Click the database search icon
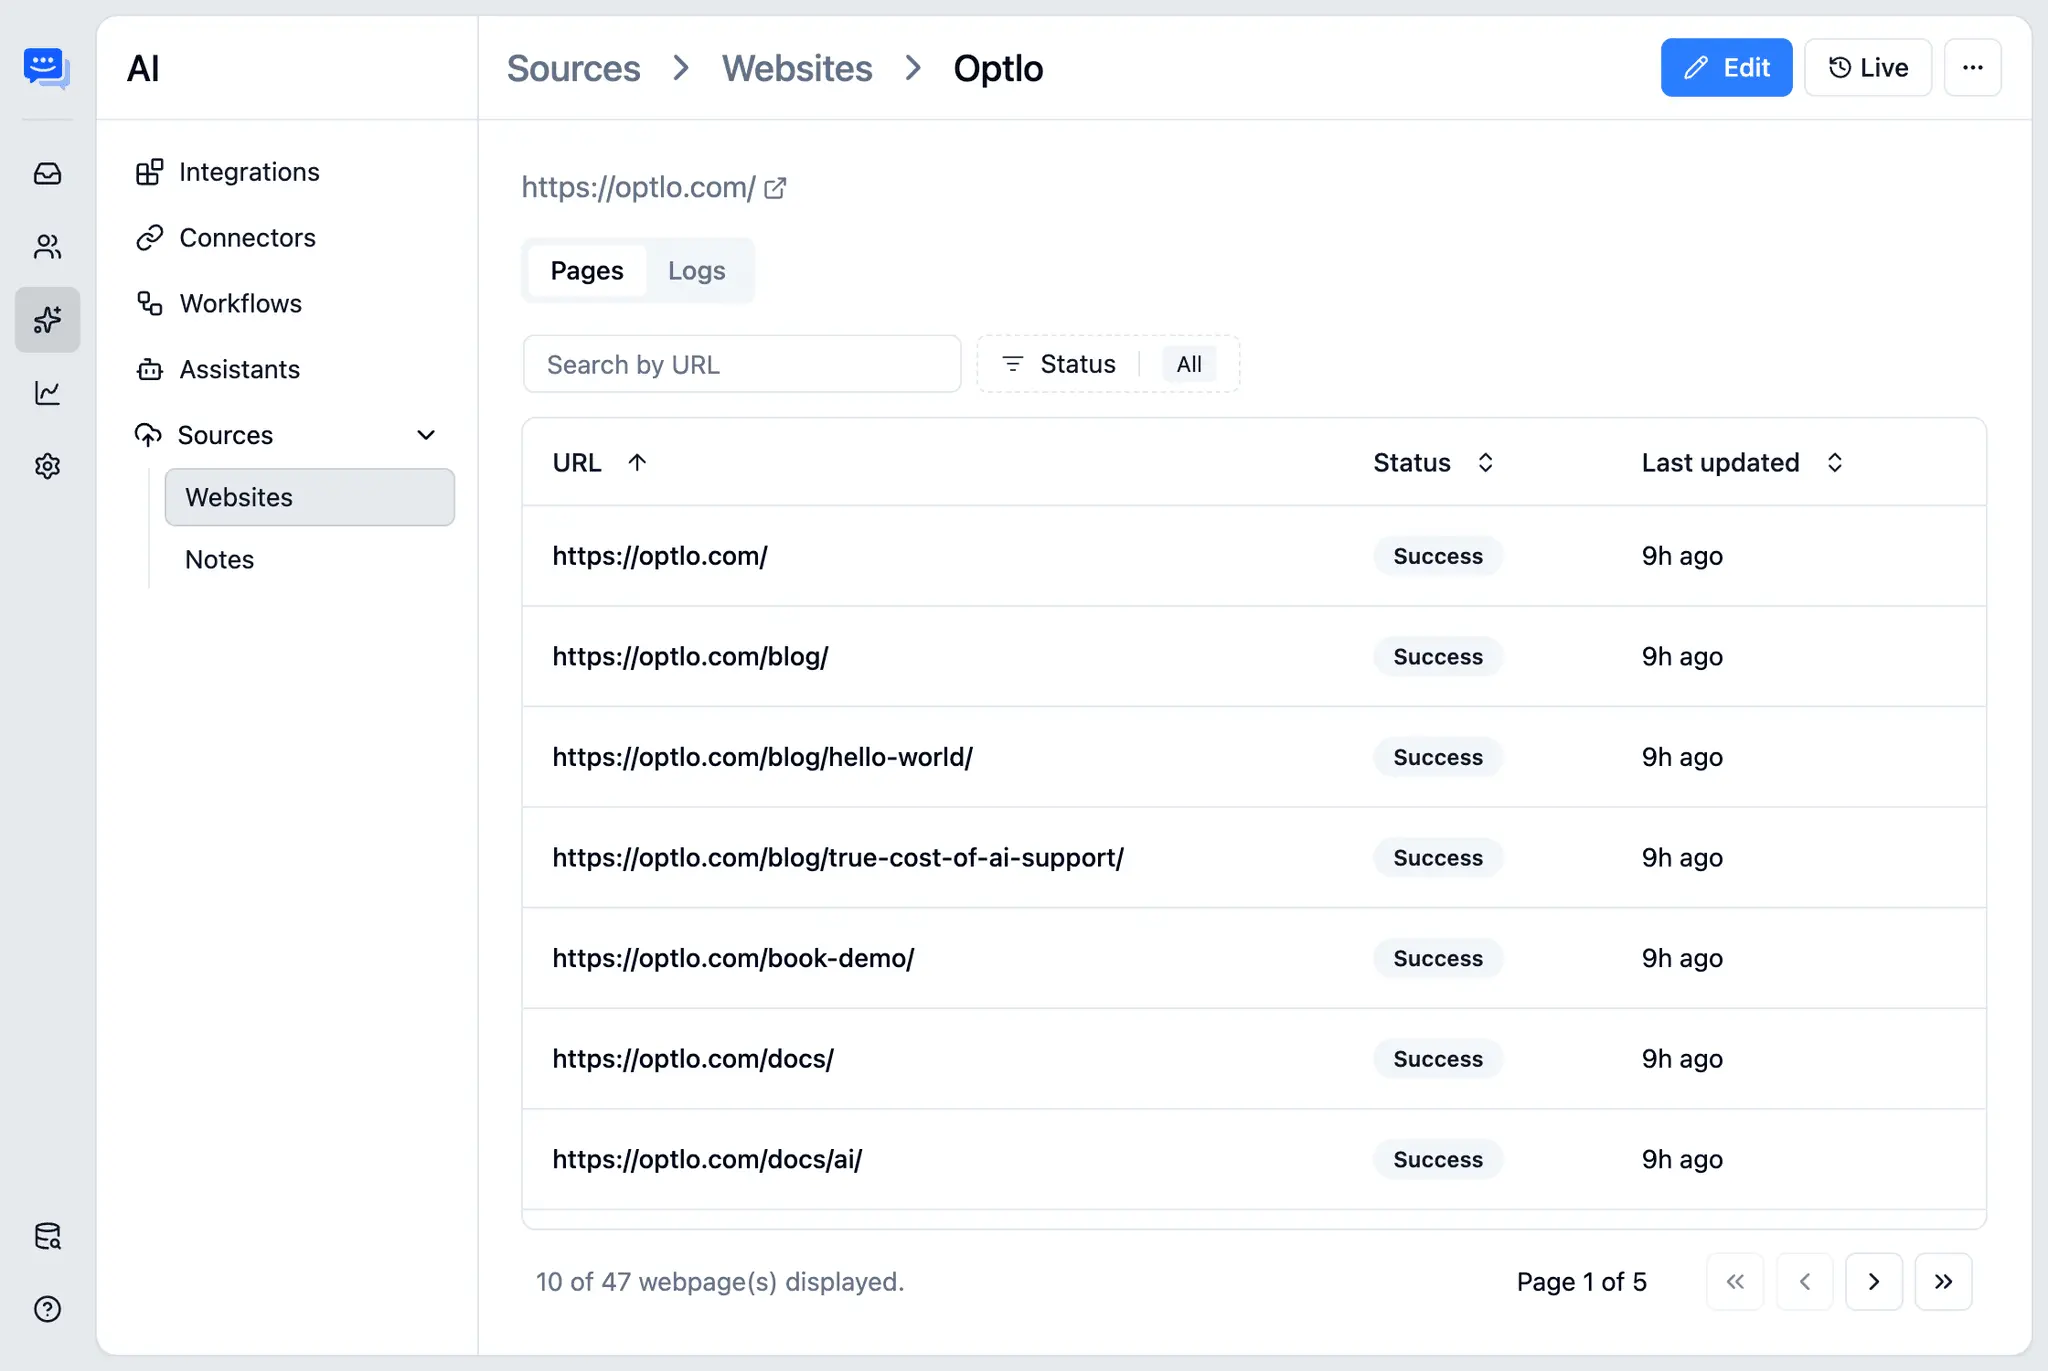The height and width of the screenshot is (1371, 2048). [x=47, y=1236]
